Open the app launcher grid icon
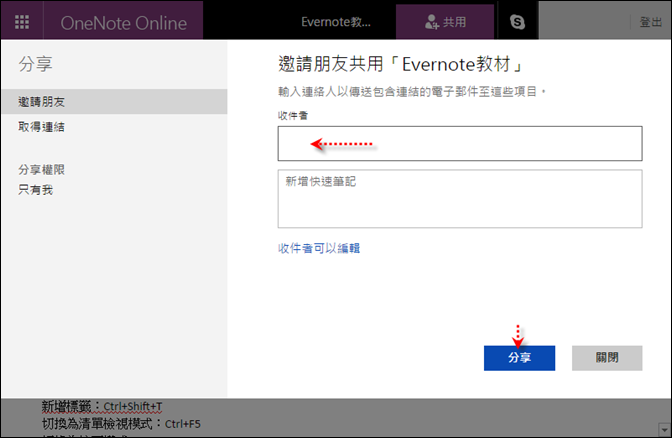Image resolution: width=672 pixels, height=438 pixels. coord(22,22)
